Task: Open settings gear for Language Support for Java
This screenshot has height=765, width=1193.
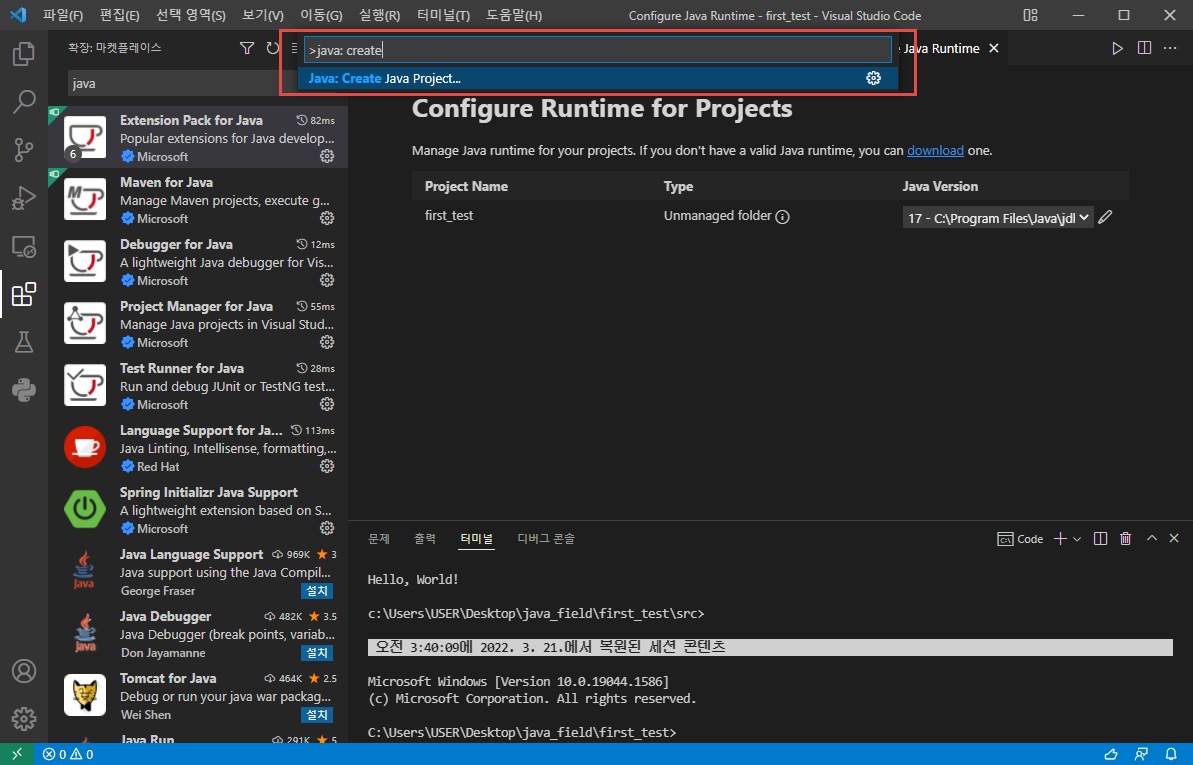Action: click(x=327, y=466)
